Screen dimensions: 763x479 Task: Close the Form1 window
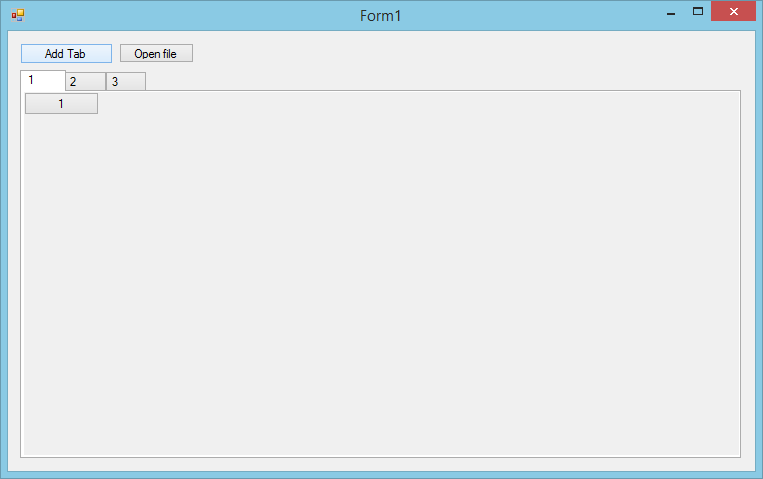(x=733, y=11)
